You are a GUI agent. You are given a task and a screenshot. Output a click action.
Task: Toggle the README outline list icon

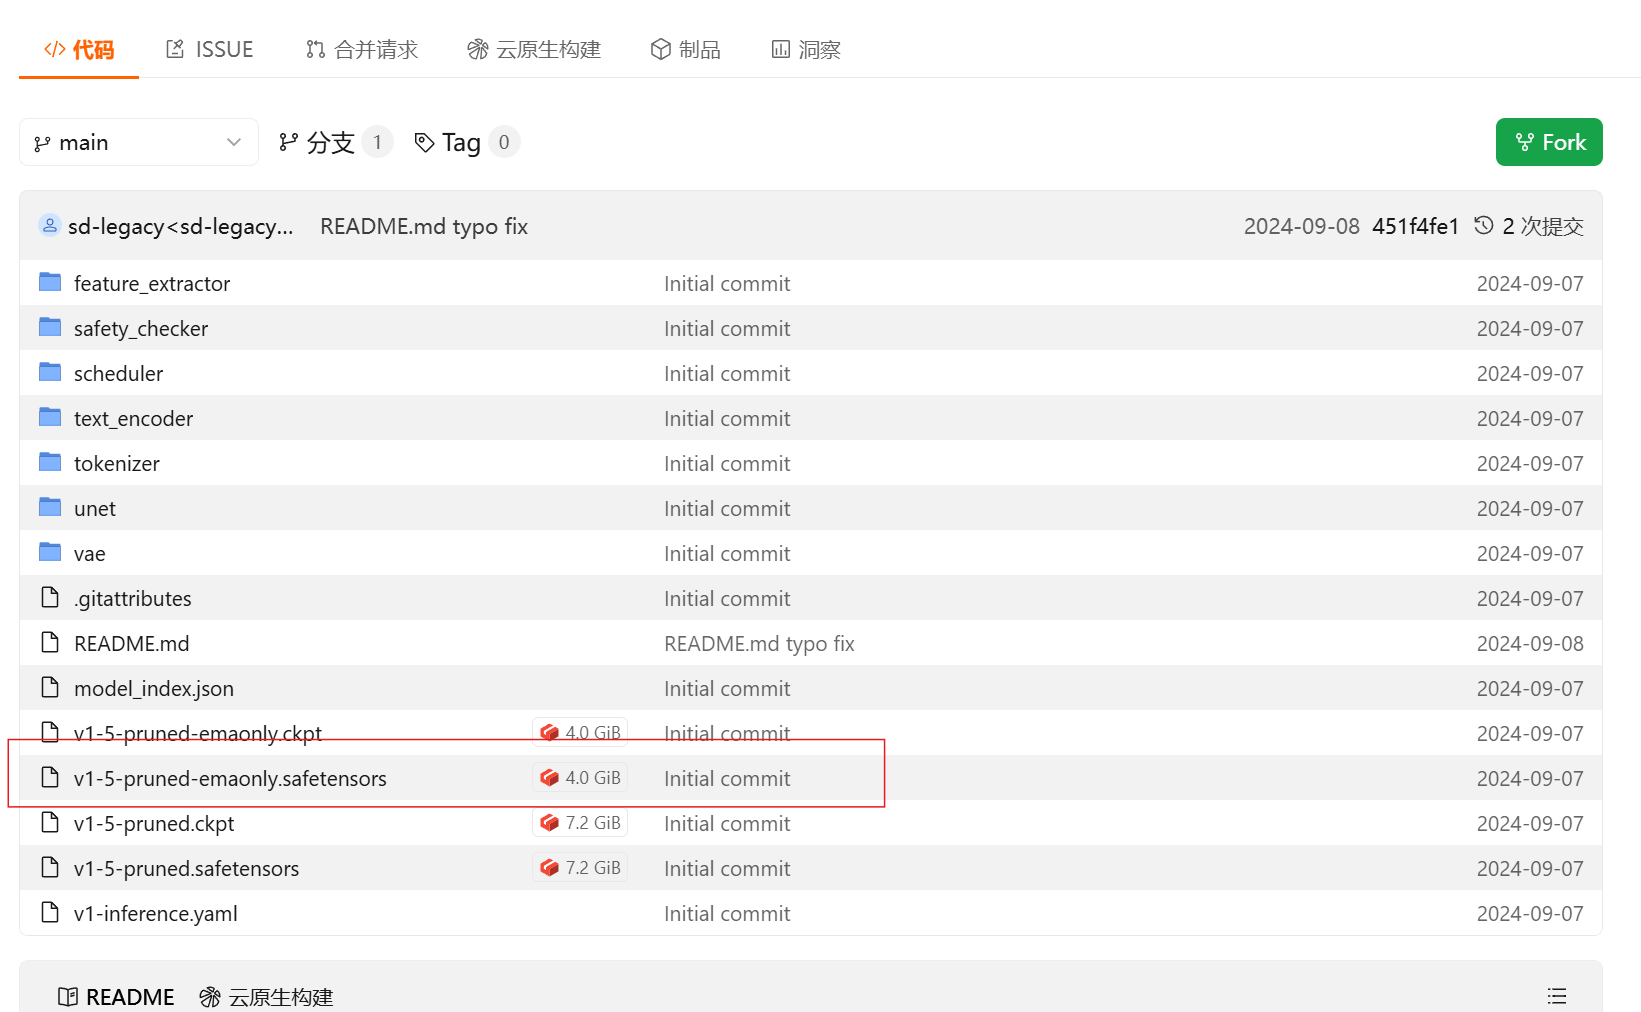pyautogui.click(x=1556, y=995)
